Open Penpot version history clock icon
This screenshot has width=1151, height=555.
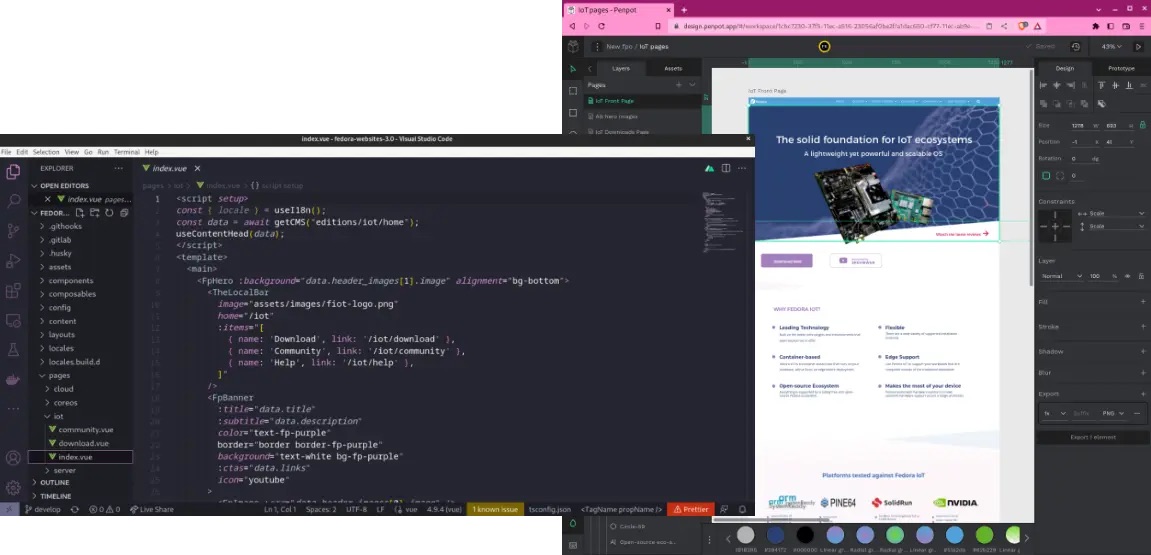(1076, 46)
